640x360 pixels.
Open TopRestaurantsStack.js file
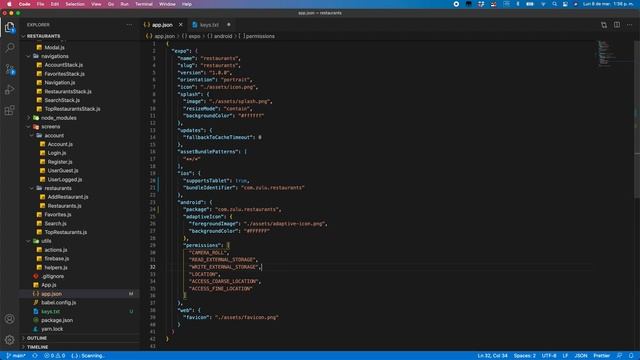(72, 109)
